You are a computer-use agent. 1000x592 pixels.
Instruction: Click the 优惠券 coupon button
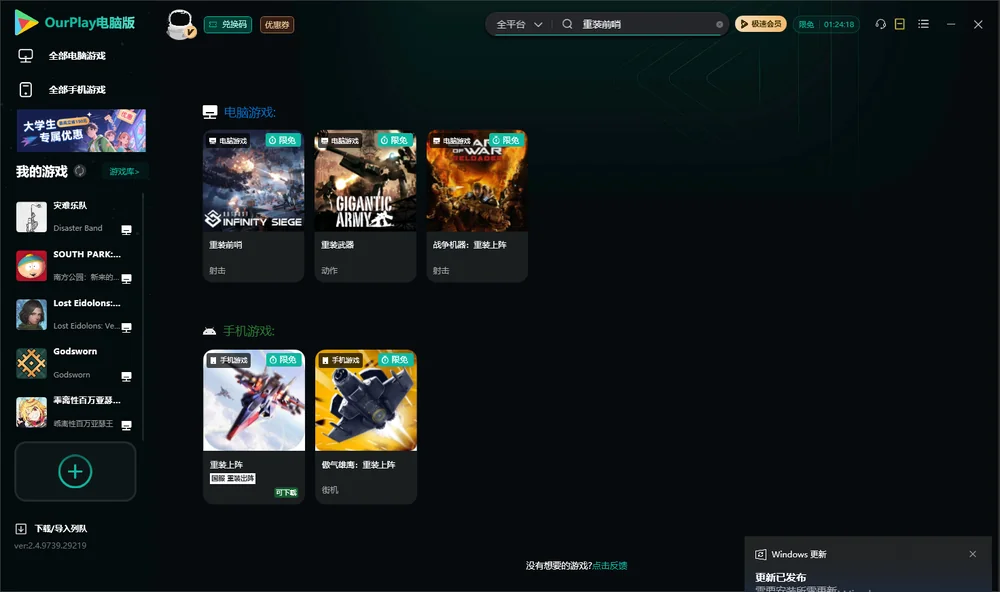[277, 24]
